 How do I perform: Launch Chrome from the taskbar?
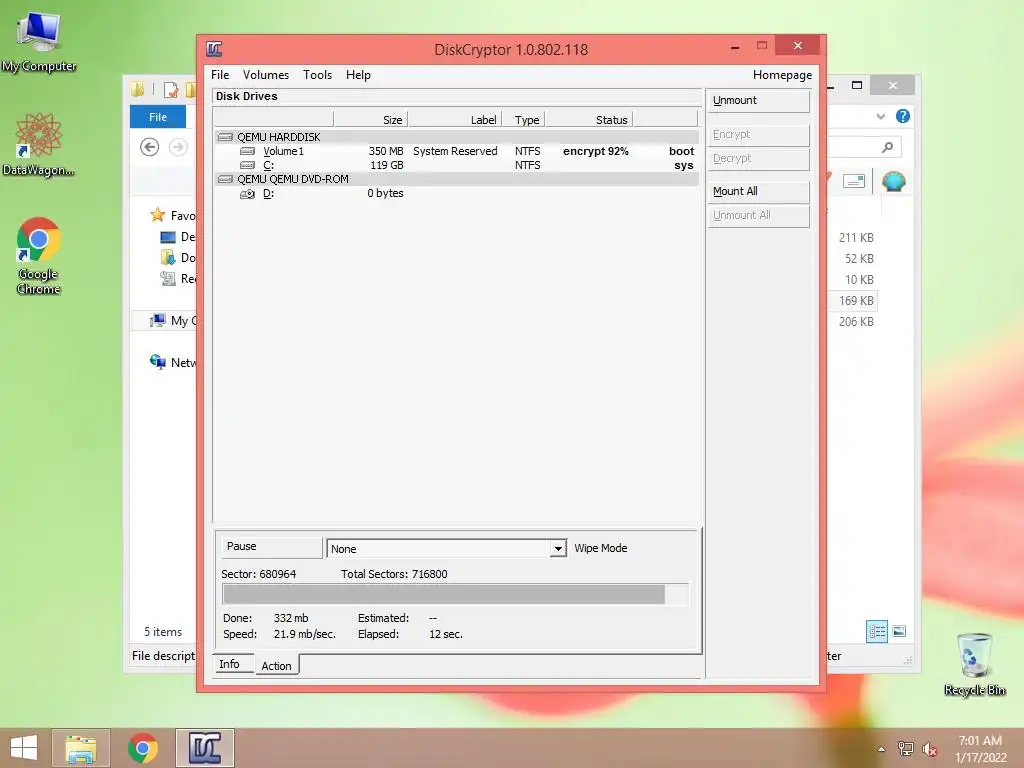[142, 748]
